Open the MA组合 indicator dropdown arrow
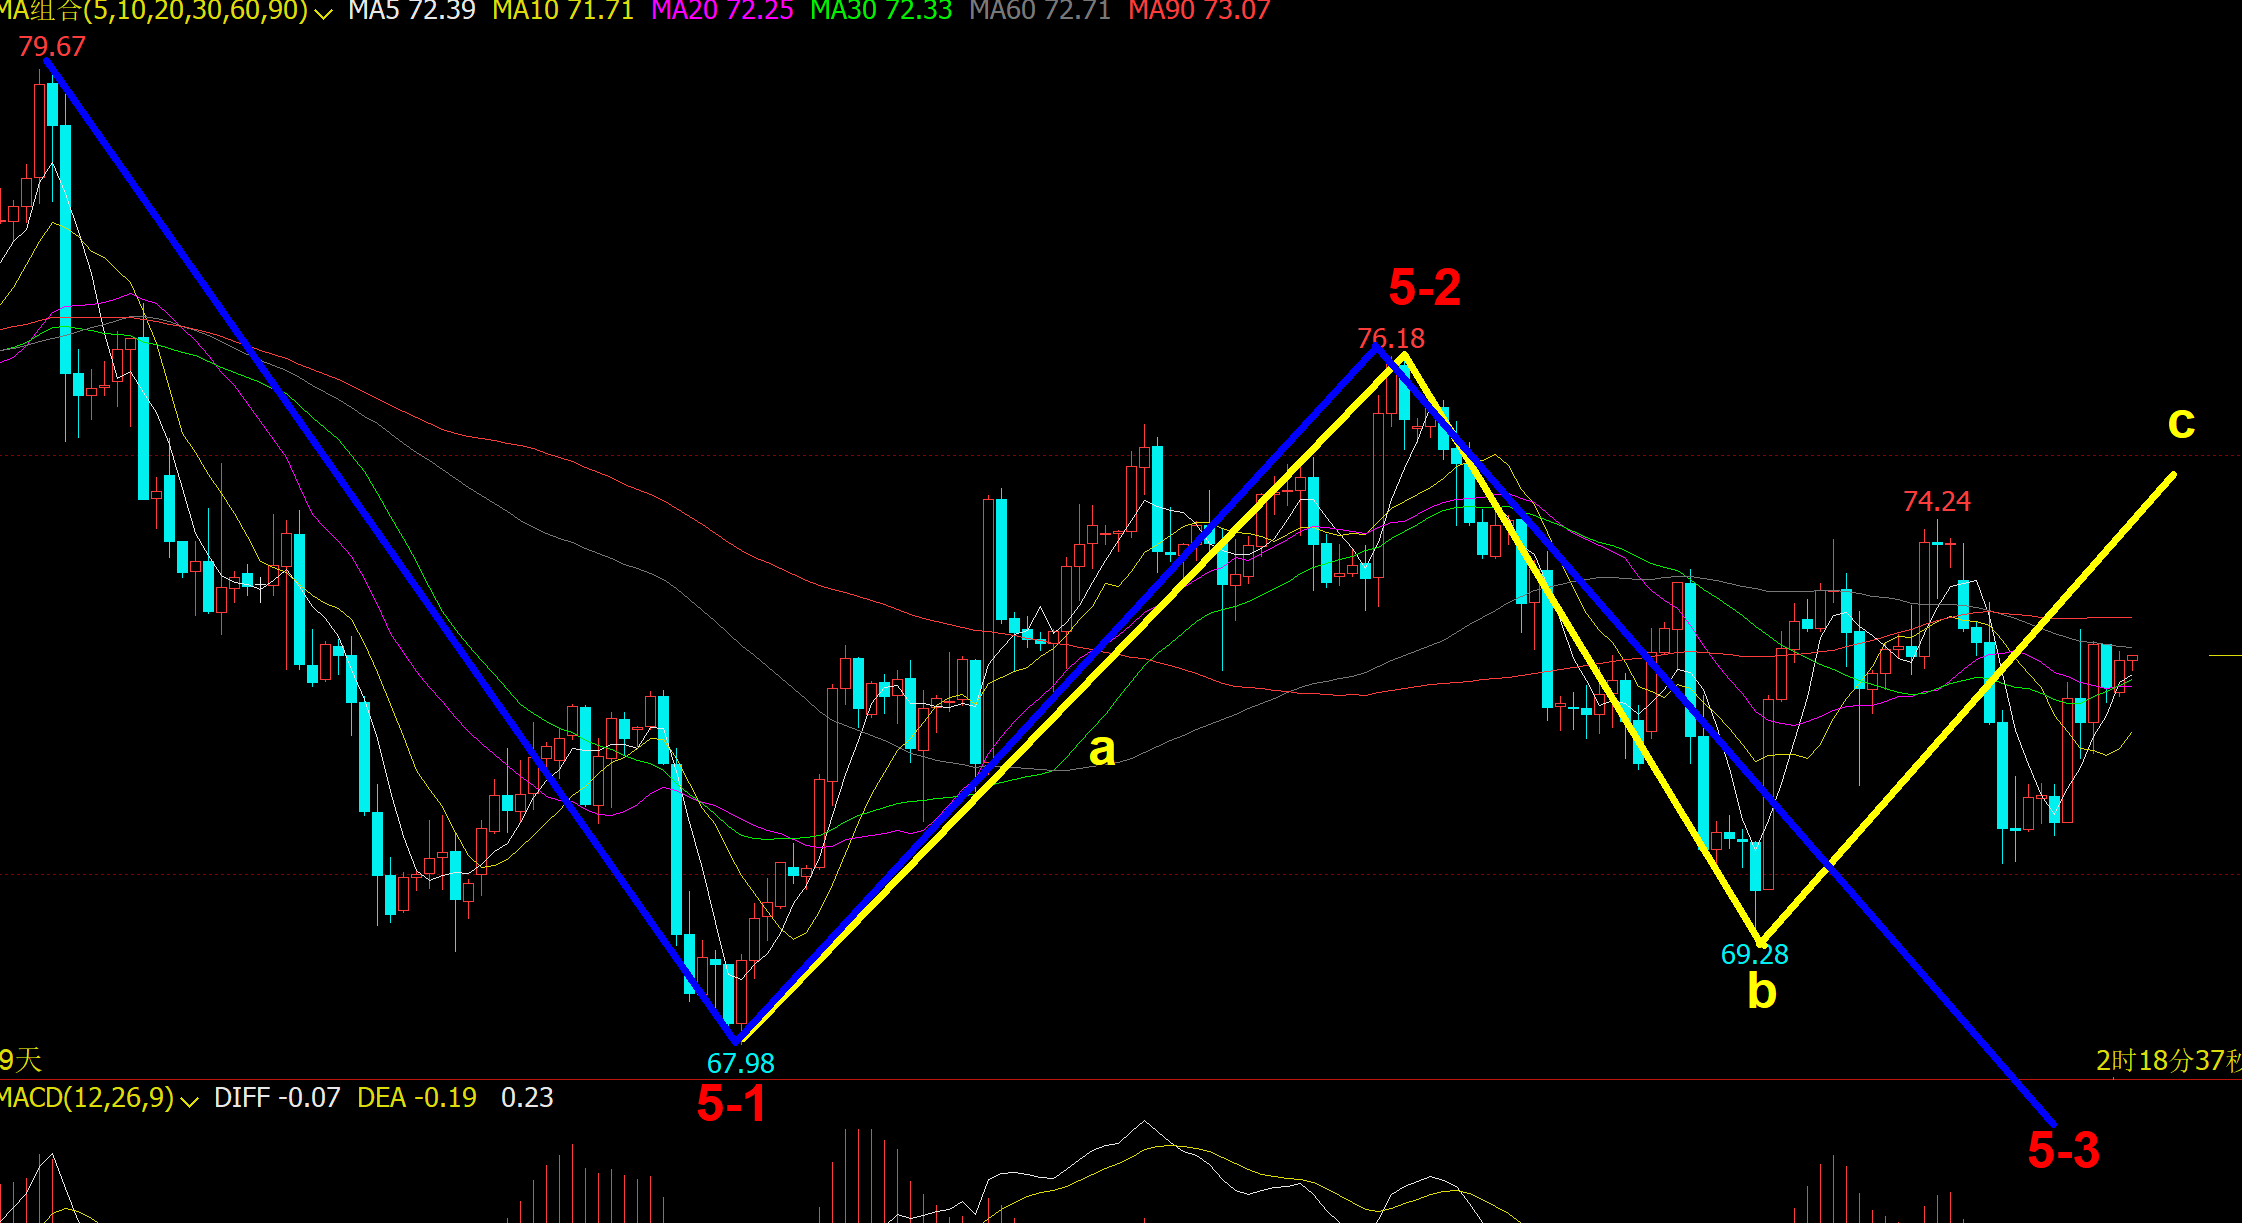Viewport: 2242px width, 1223px height. point(323,13)
